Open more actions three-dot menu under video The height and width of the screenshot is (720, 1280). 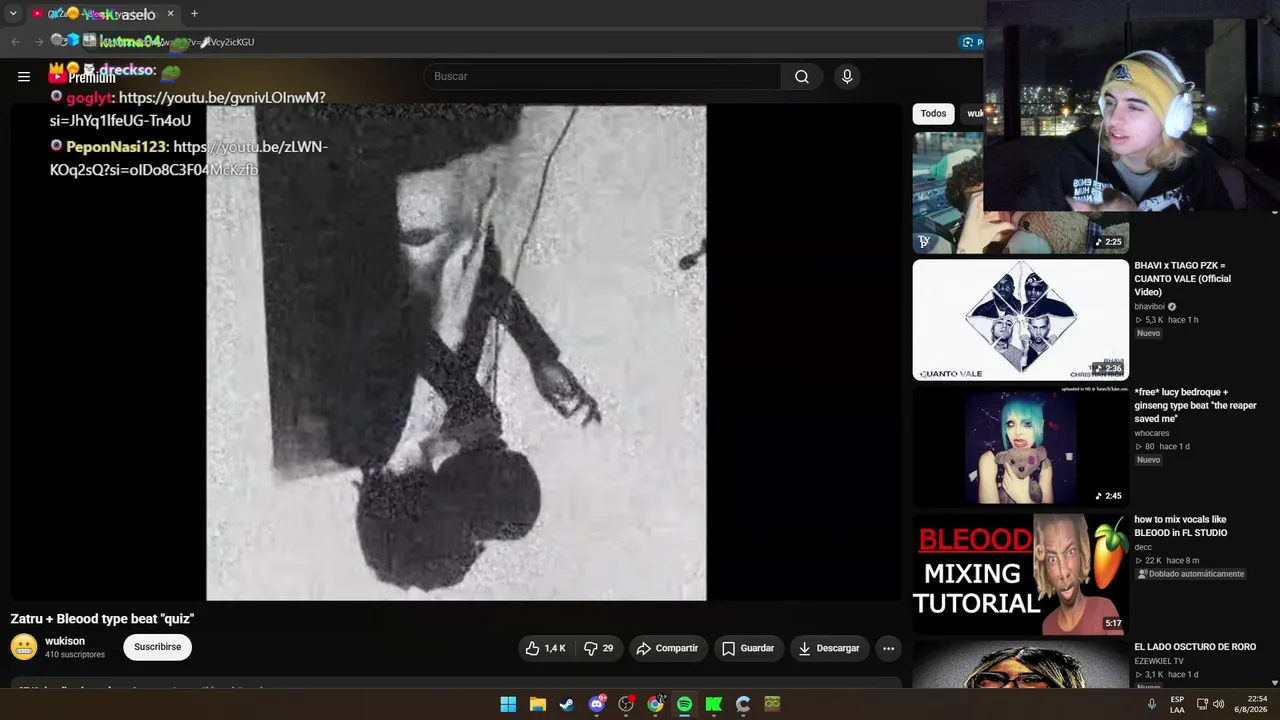click(x=888, y=648)
